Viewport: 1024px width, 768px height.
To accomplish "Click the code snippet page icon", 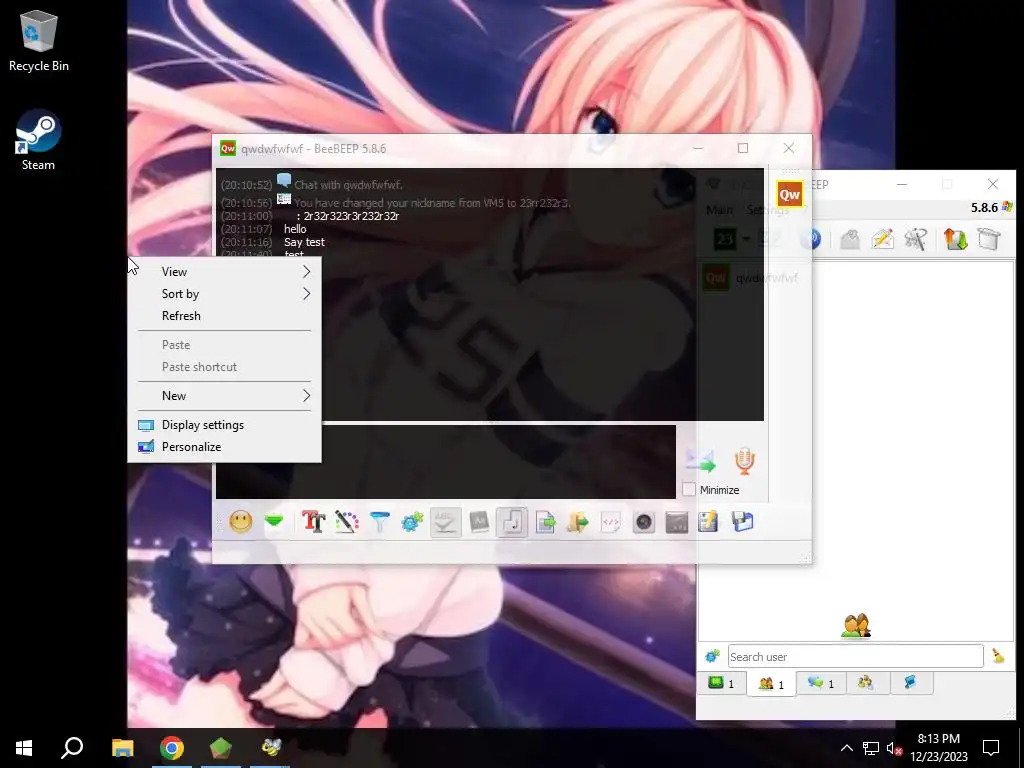I will [611, 522].
